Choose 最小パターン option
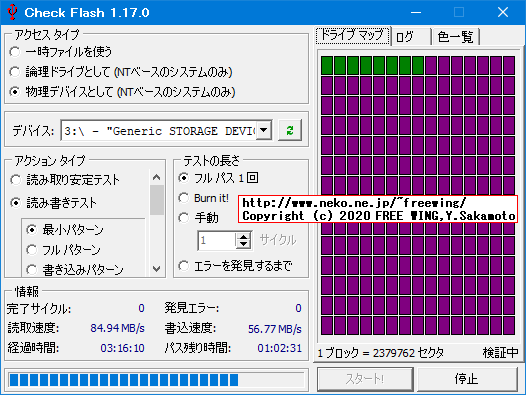 click(65, 230)
